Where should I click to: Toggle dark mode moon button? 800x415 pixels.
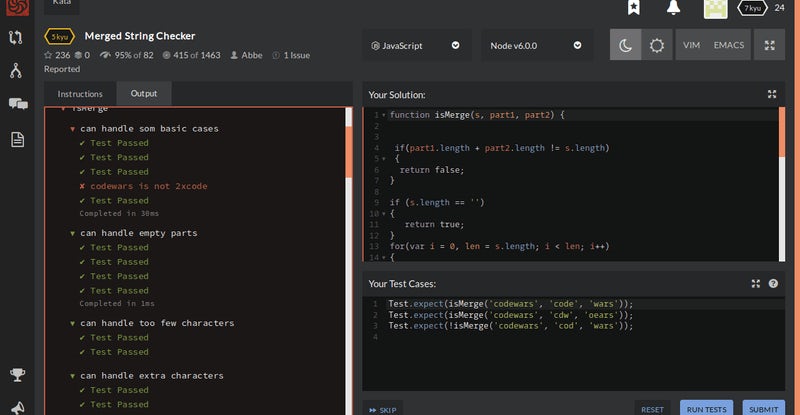[x=625, y=45]
